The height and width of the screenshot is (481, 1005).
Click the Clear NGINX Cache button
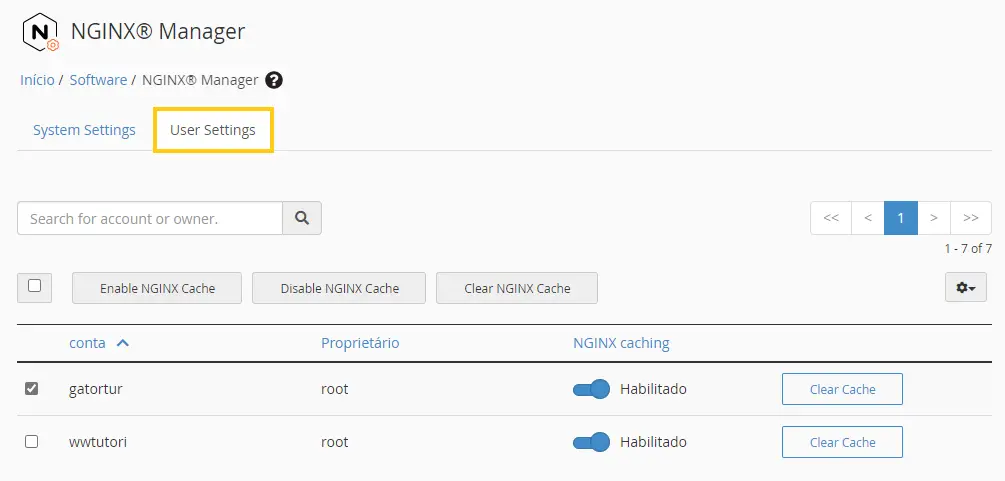(x=517, y=288)
